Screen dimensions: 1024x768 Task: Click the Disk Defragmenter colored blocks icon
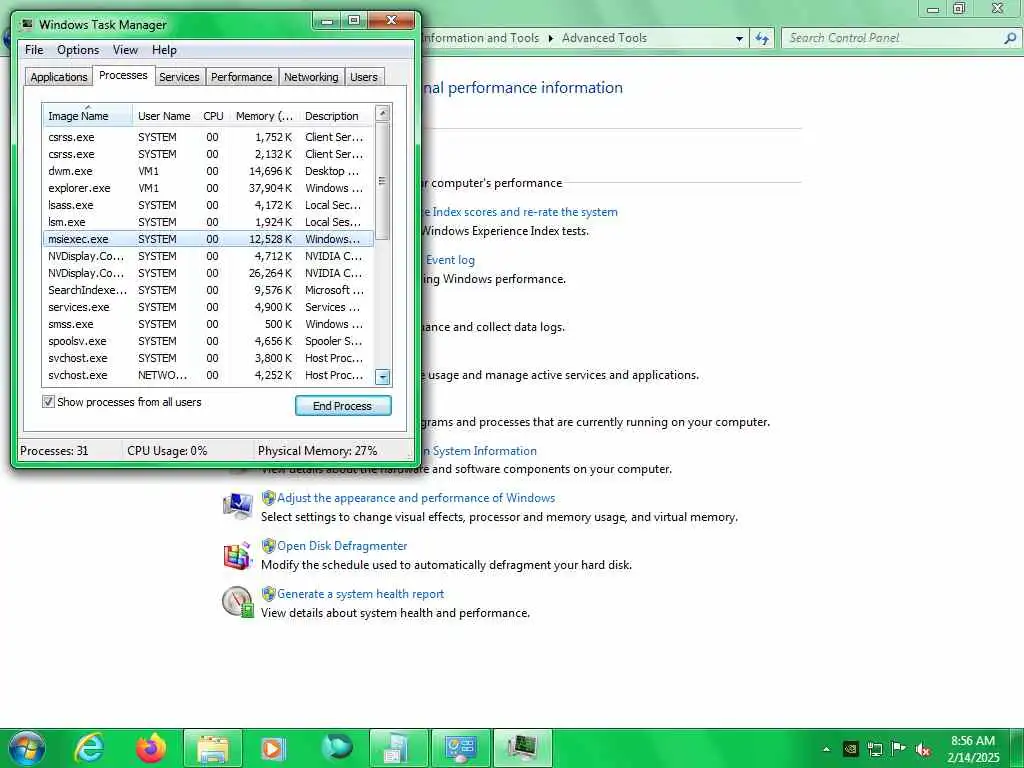tap(238, 555)
